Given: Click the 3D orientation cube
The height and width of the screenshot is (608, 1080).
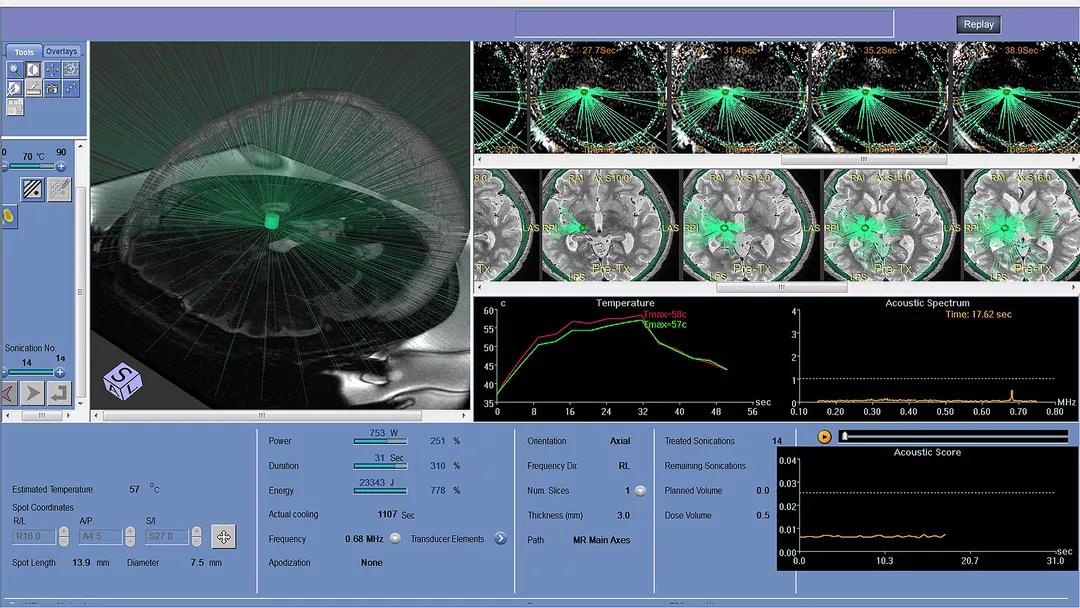Looking at the screenshot, I should click(x=122, y=381).
